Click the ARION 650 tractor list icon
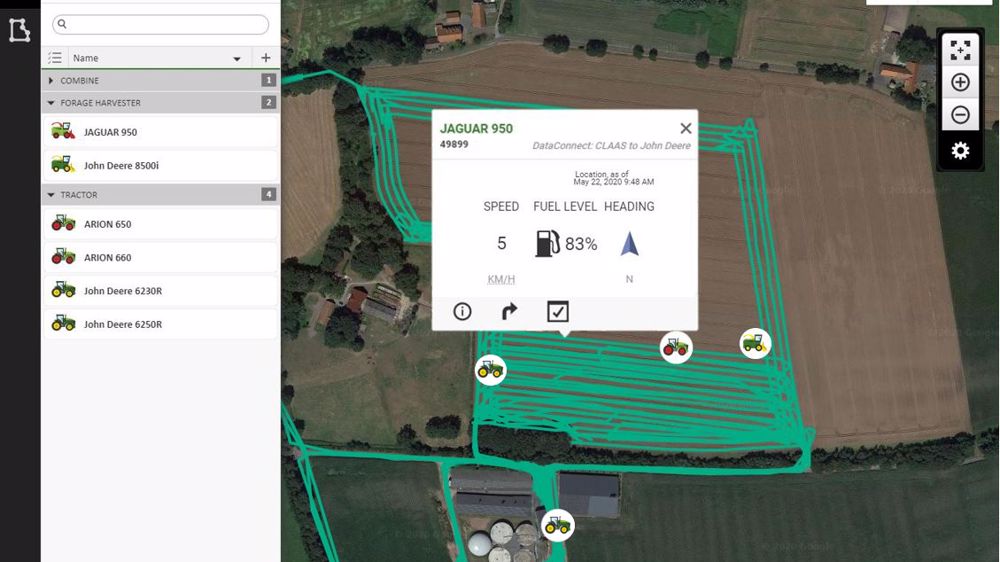 point(62,223)
